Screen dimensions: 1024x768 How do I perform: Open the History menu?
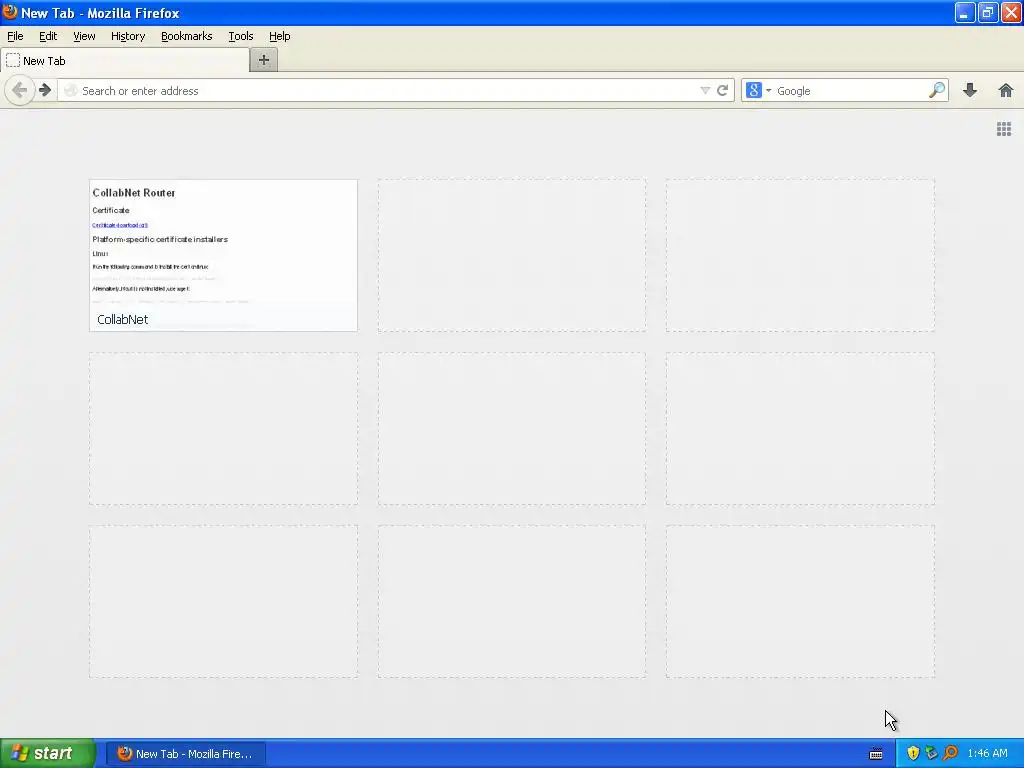point(128,36)
